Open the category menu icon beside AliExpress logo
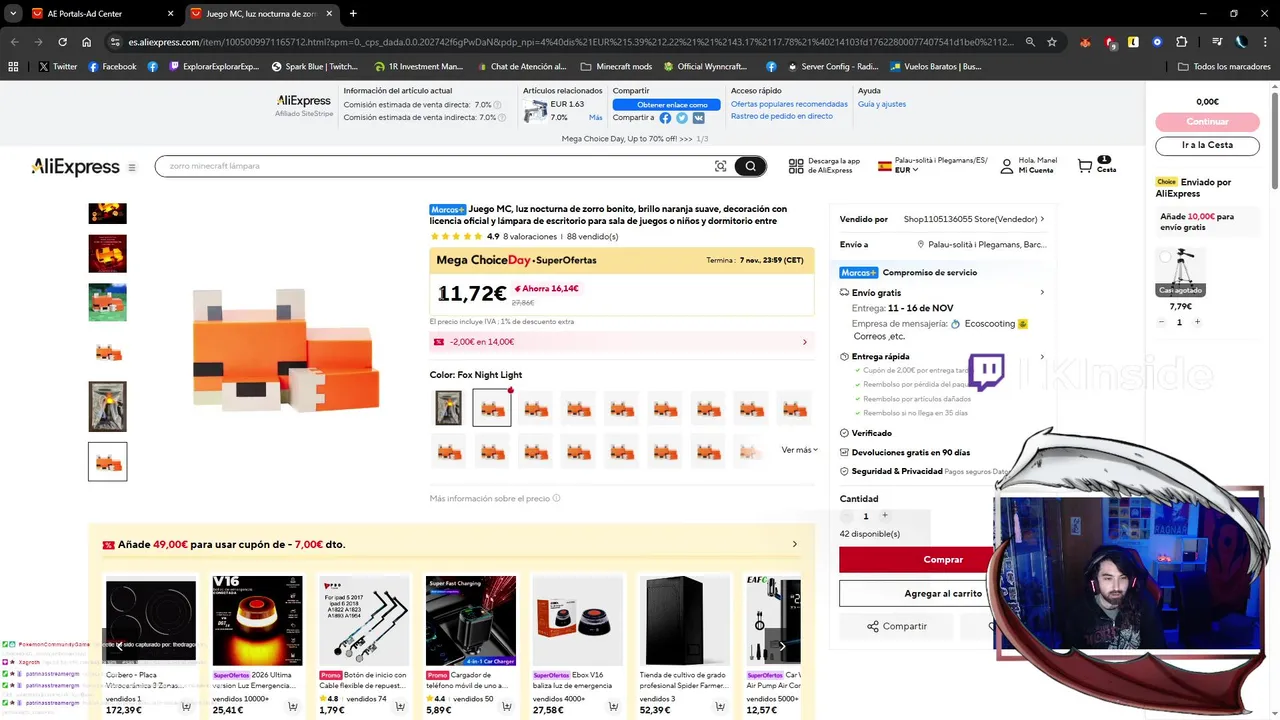Image resolution: width=1280 pixels, height=720 pixels. point(131,167)
